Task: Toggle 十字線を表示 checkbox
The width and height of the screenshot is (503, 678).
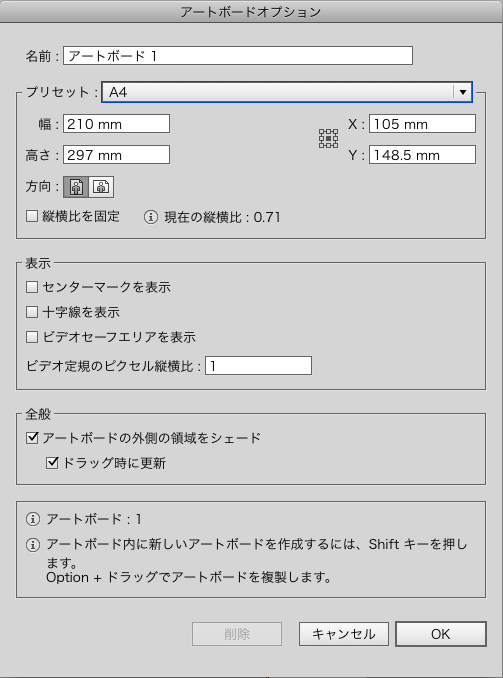Action: coord(32,312)
